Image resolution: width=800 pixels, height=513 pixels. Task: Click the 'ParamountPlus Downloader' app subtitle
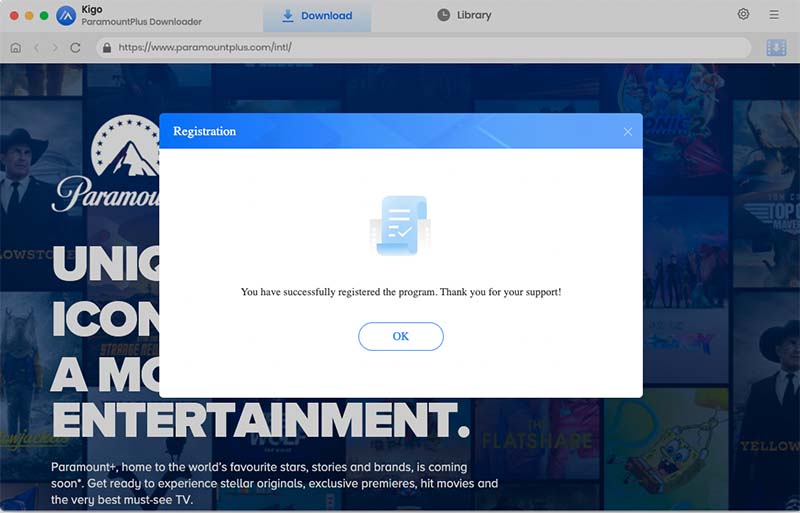(142, 22)
